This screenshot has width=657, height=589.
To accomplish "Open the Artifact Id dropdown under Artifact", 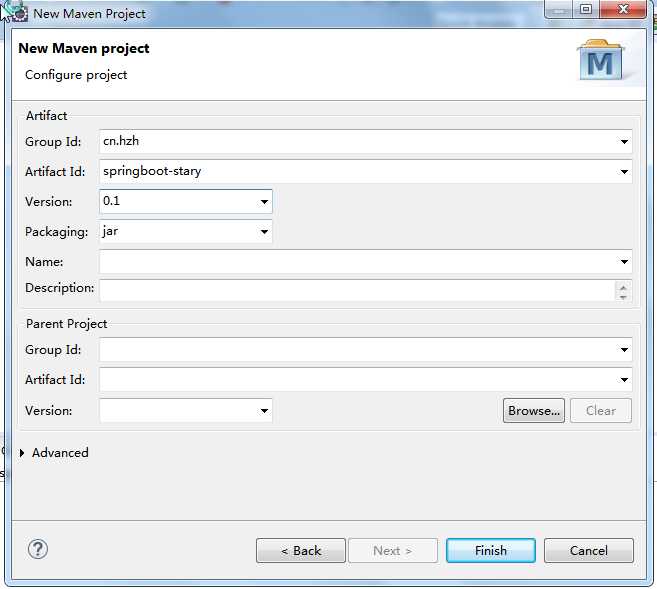I will (624, 171).
